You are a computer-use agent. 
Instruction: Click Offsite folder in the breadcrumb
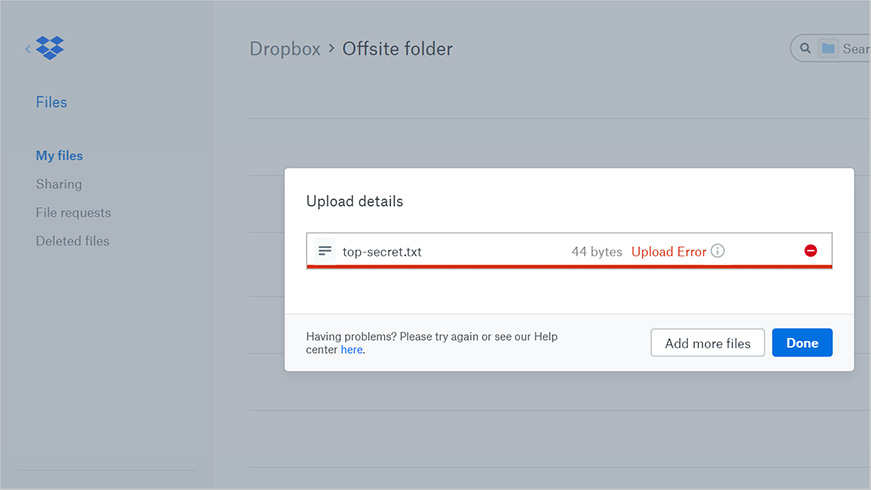pos(397,49)
